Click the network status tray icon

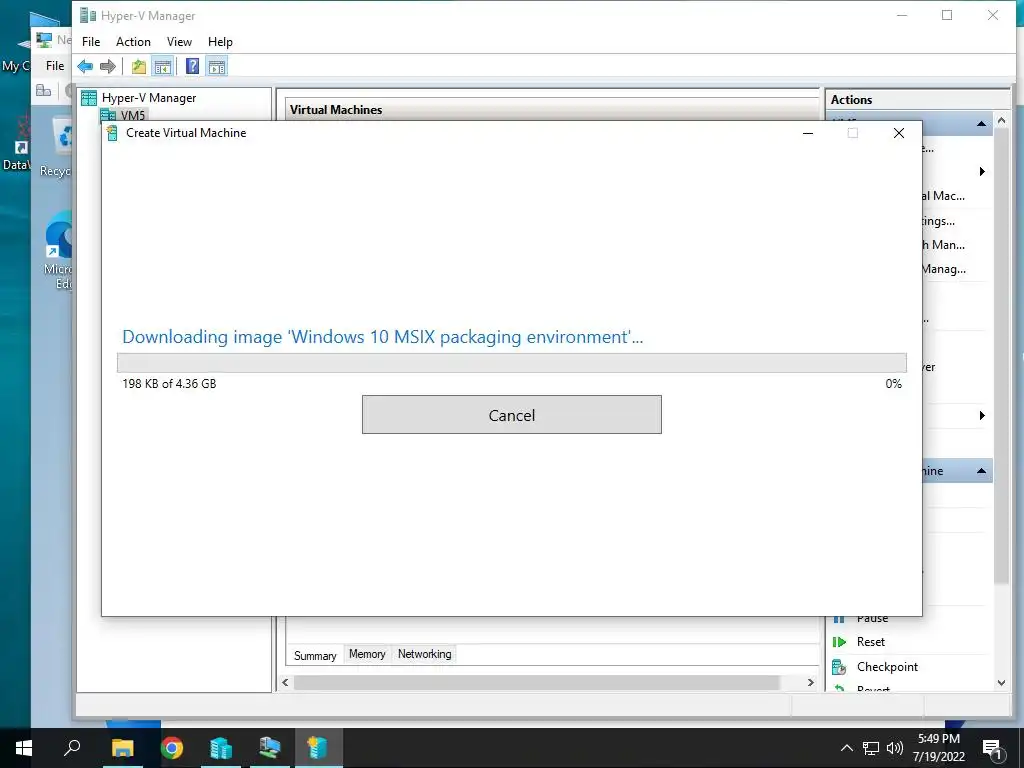(871, 748)
